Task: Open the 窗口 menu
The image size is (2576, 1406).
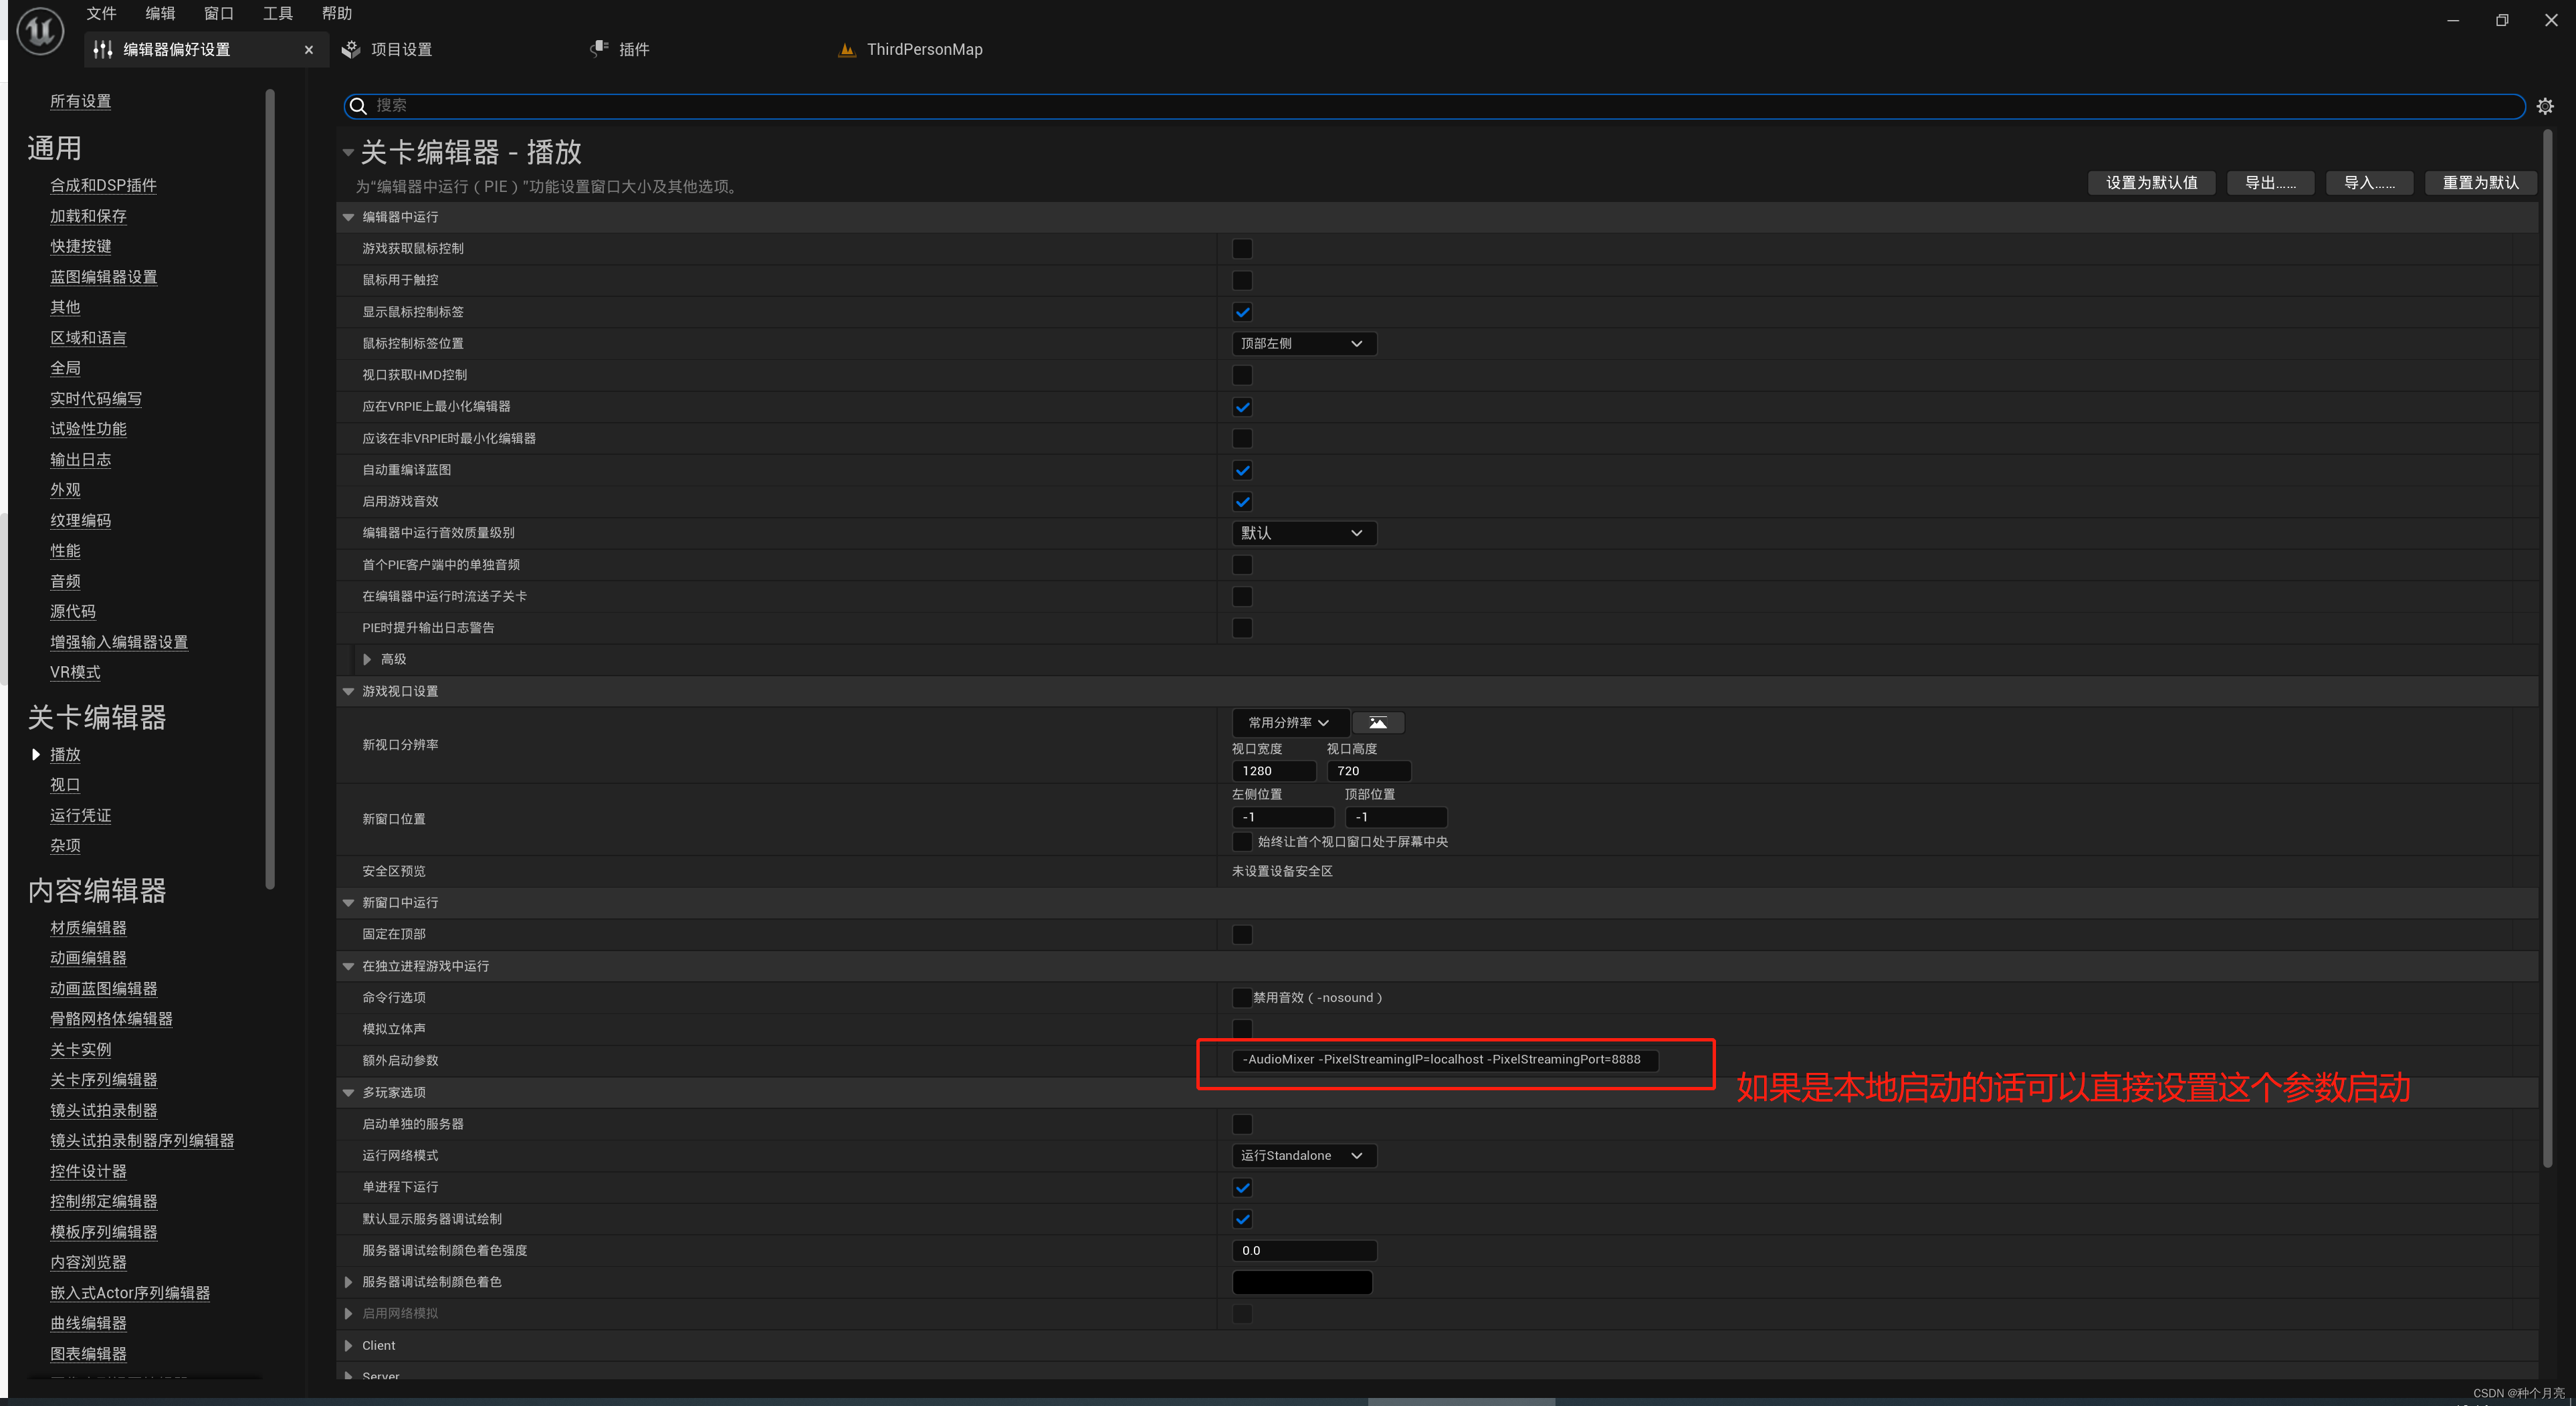Action: click(x=219, y=13)
